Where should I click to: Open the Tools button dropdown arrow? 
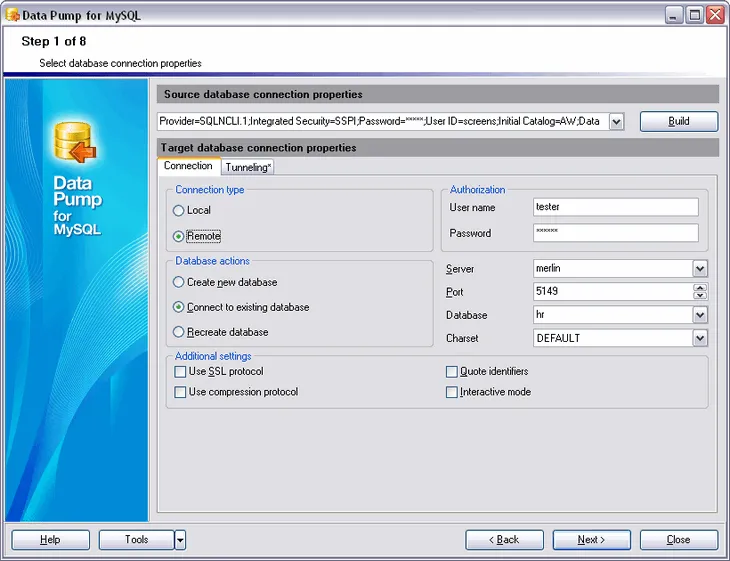tap(180, 540)
